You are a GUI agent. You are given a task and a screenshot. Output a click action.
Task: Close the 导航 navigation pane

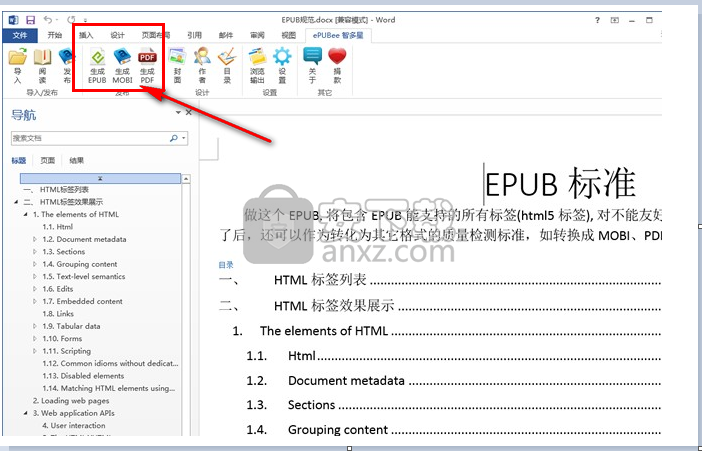tap(188, 112)
